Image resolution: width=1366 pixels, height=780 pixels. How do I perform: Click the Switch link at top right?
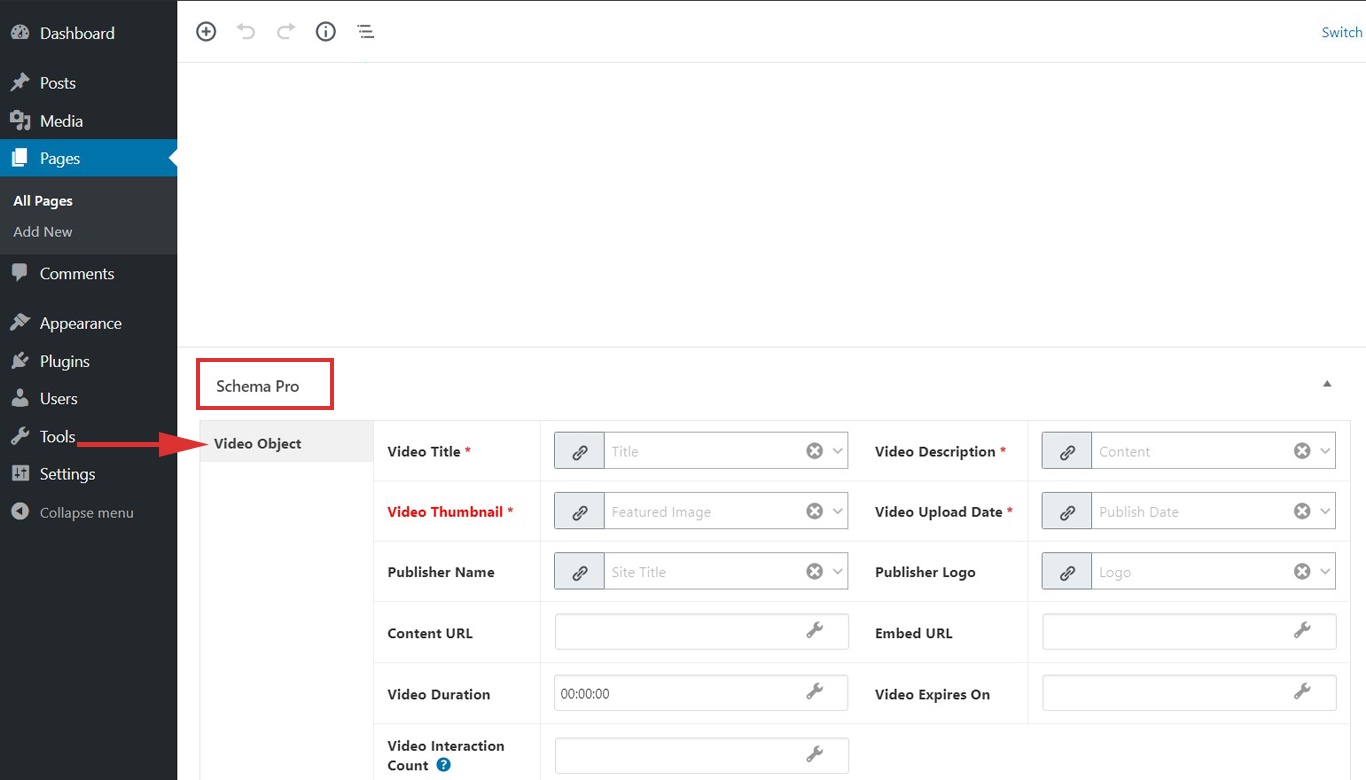tap(1341, 31)
